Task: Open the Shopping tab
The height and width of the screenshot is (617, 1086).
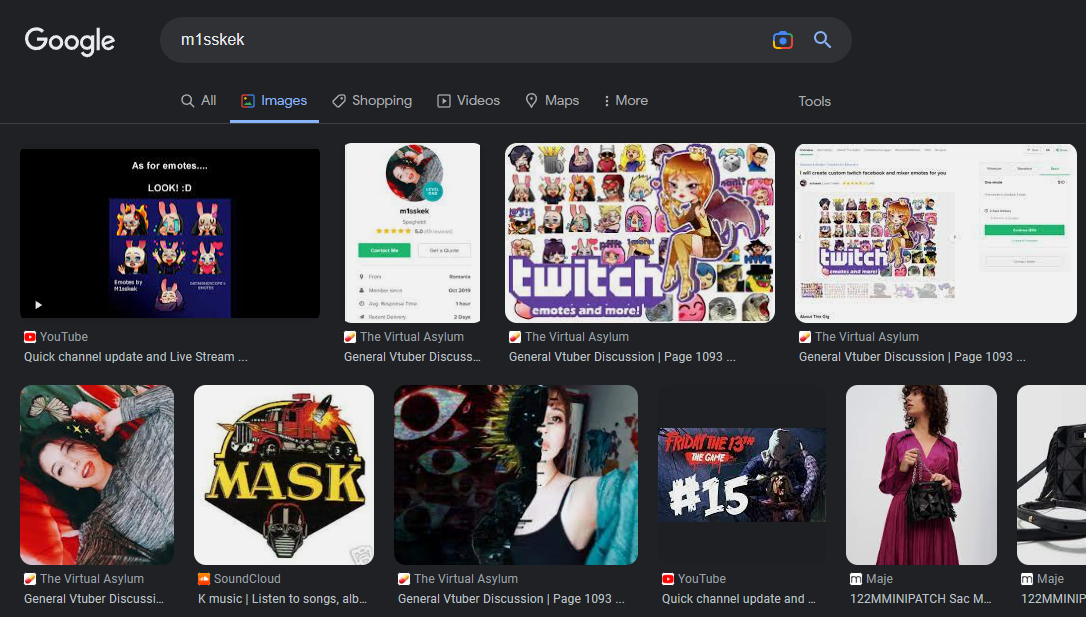Action: click(x=372, y=100)
